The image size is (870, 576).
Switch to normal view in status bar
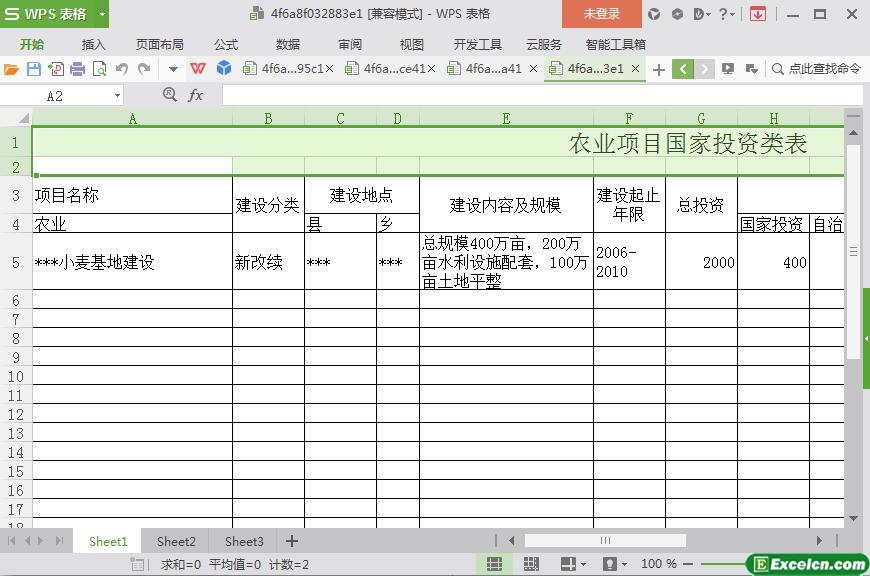494,564
